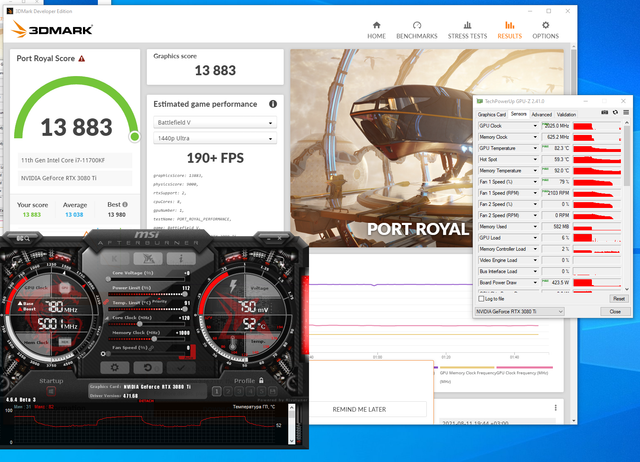Open the GPU Load sensor dropdown in GPU-Z

click(x=508, y=238)
